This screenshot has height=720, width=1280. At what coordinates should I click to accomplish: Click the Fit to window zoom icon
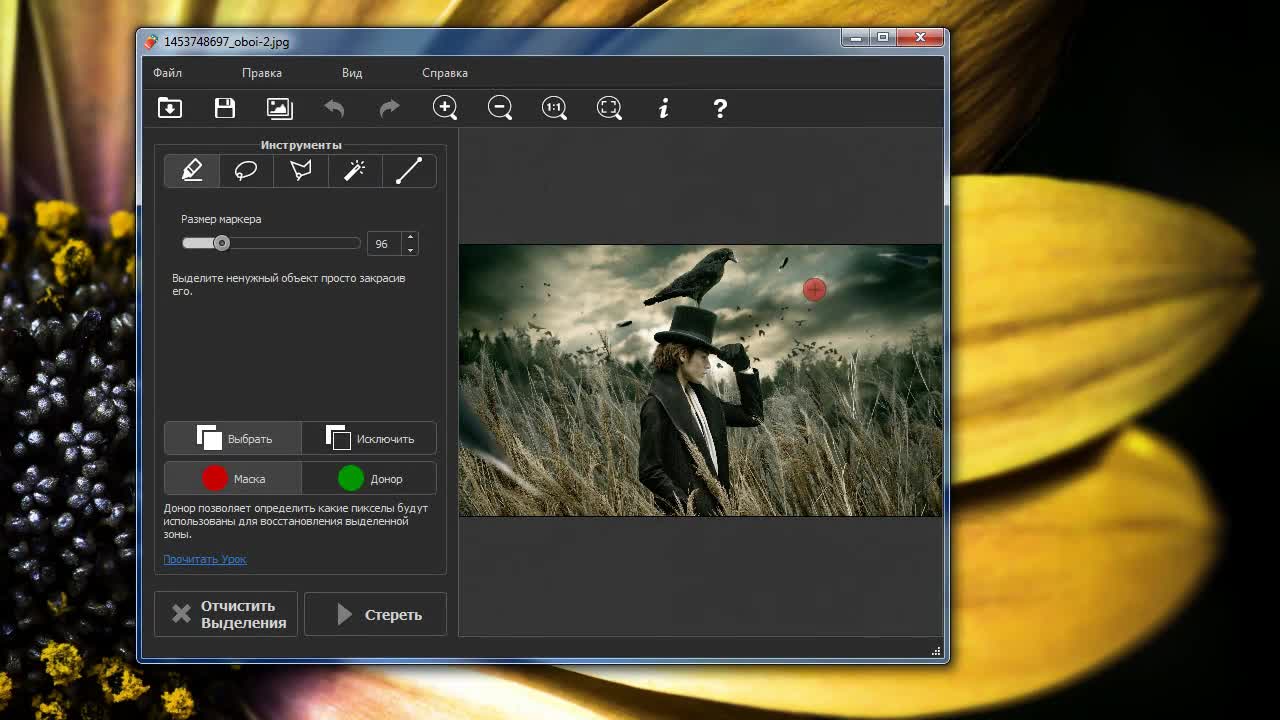click(x=609, y=108)
